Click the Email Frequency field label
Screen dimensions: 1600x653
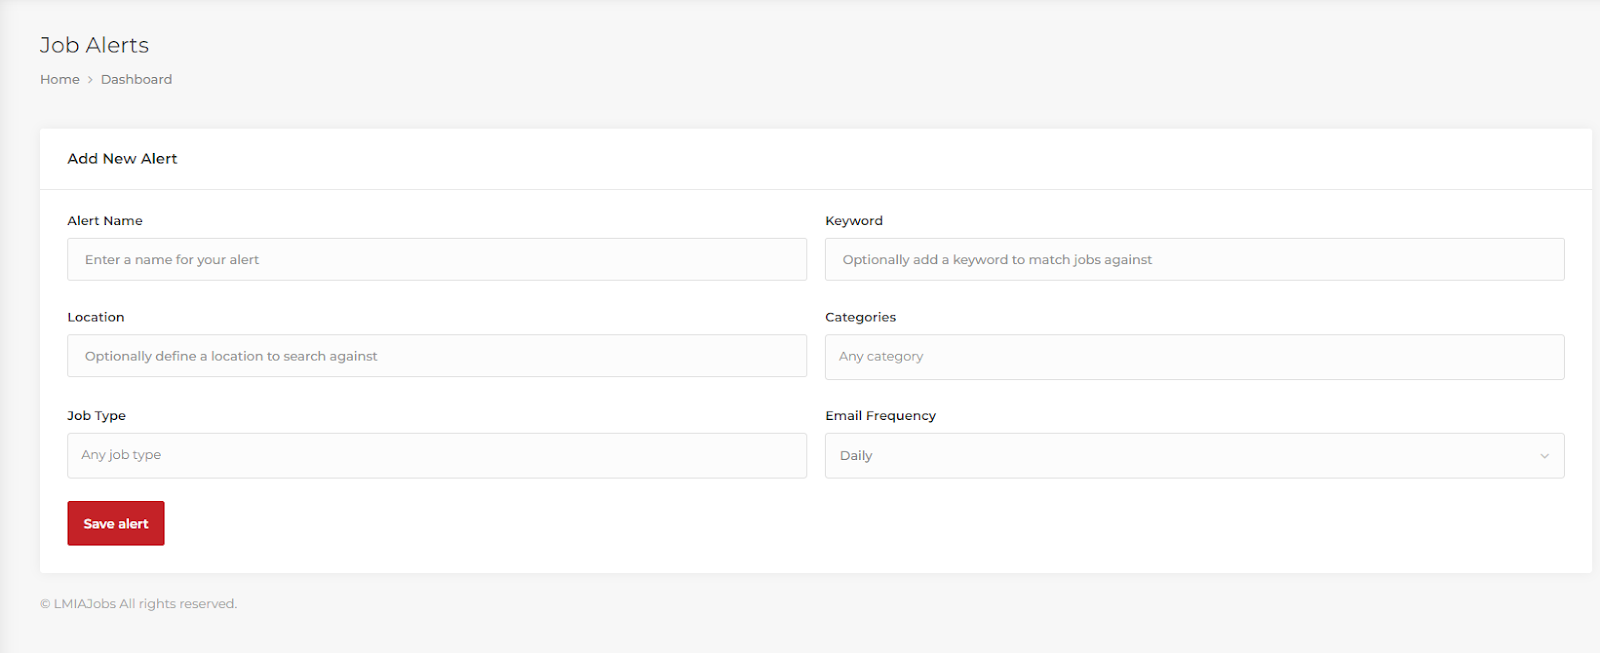(x=880, y=416)
